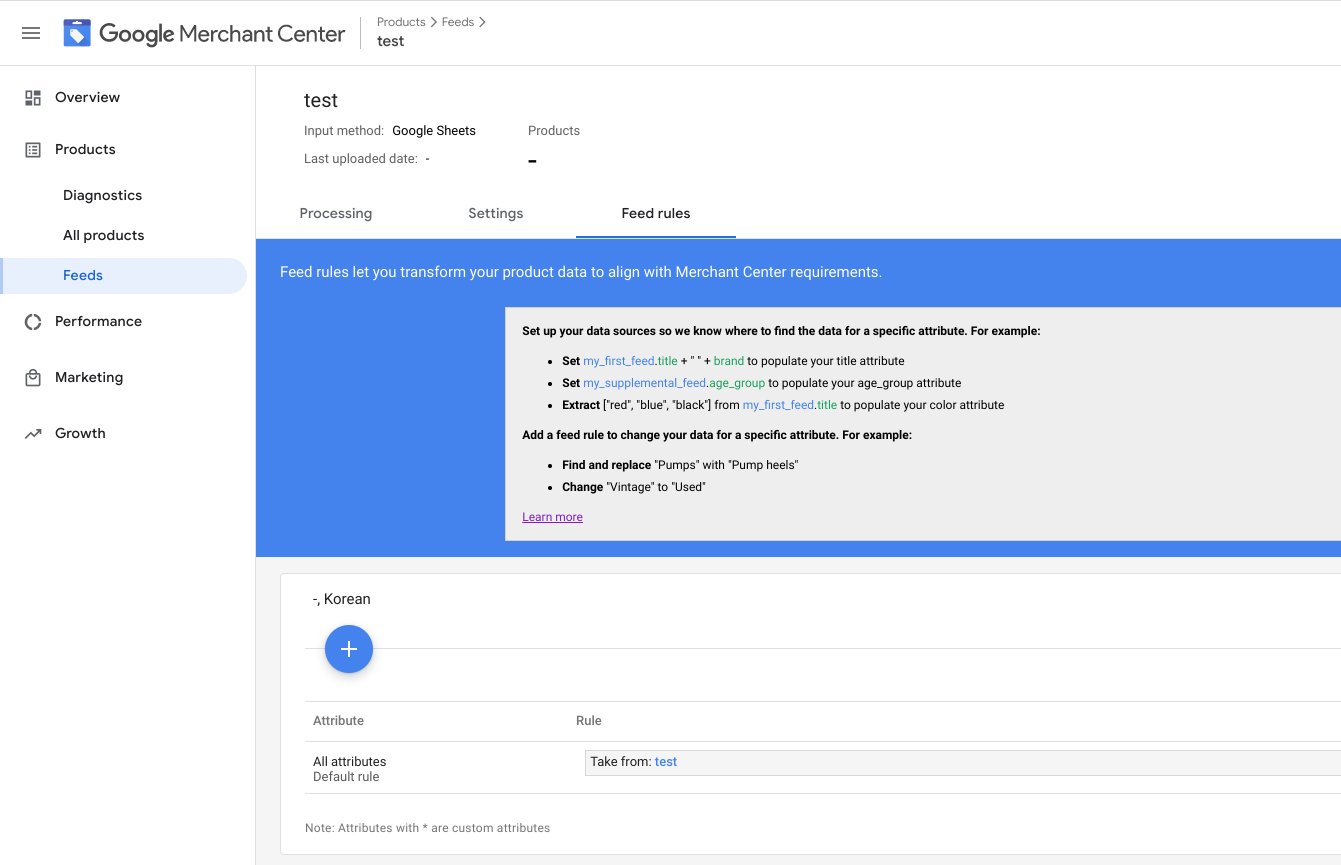Image resolution: width=1341 pixels, height=865 pixels.
Task: Click my_first_feed.title in the Set example
Action: (630, 361)
